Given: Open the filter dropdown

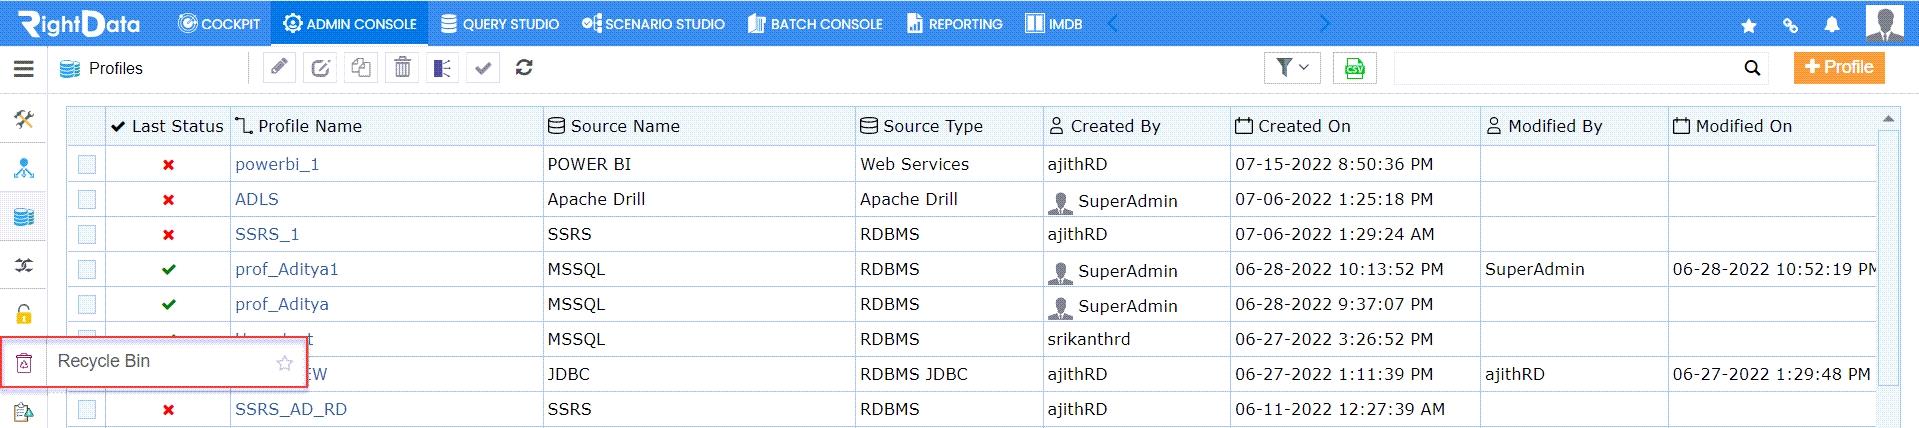Looking at the screenshot, I should (1292, 68).
